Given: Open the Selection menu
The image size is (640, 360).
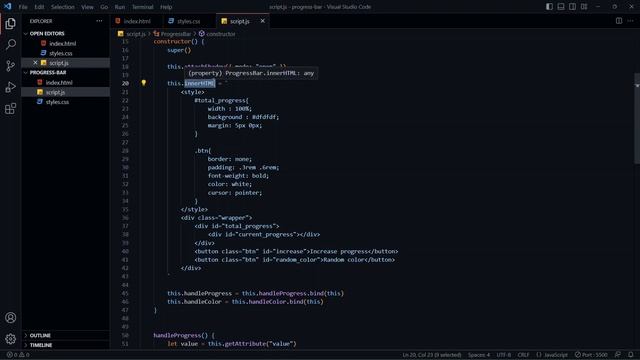Looking at the screenshot, I should pos(62,7).
